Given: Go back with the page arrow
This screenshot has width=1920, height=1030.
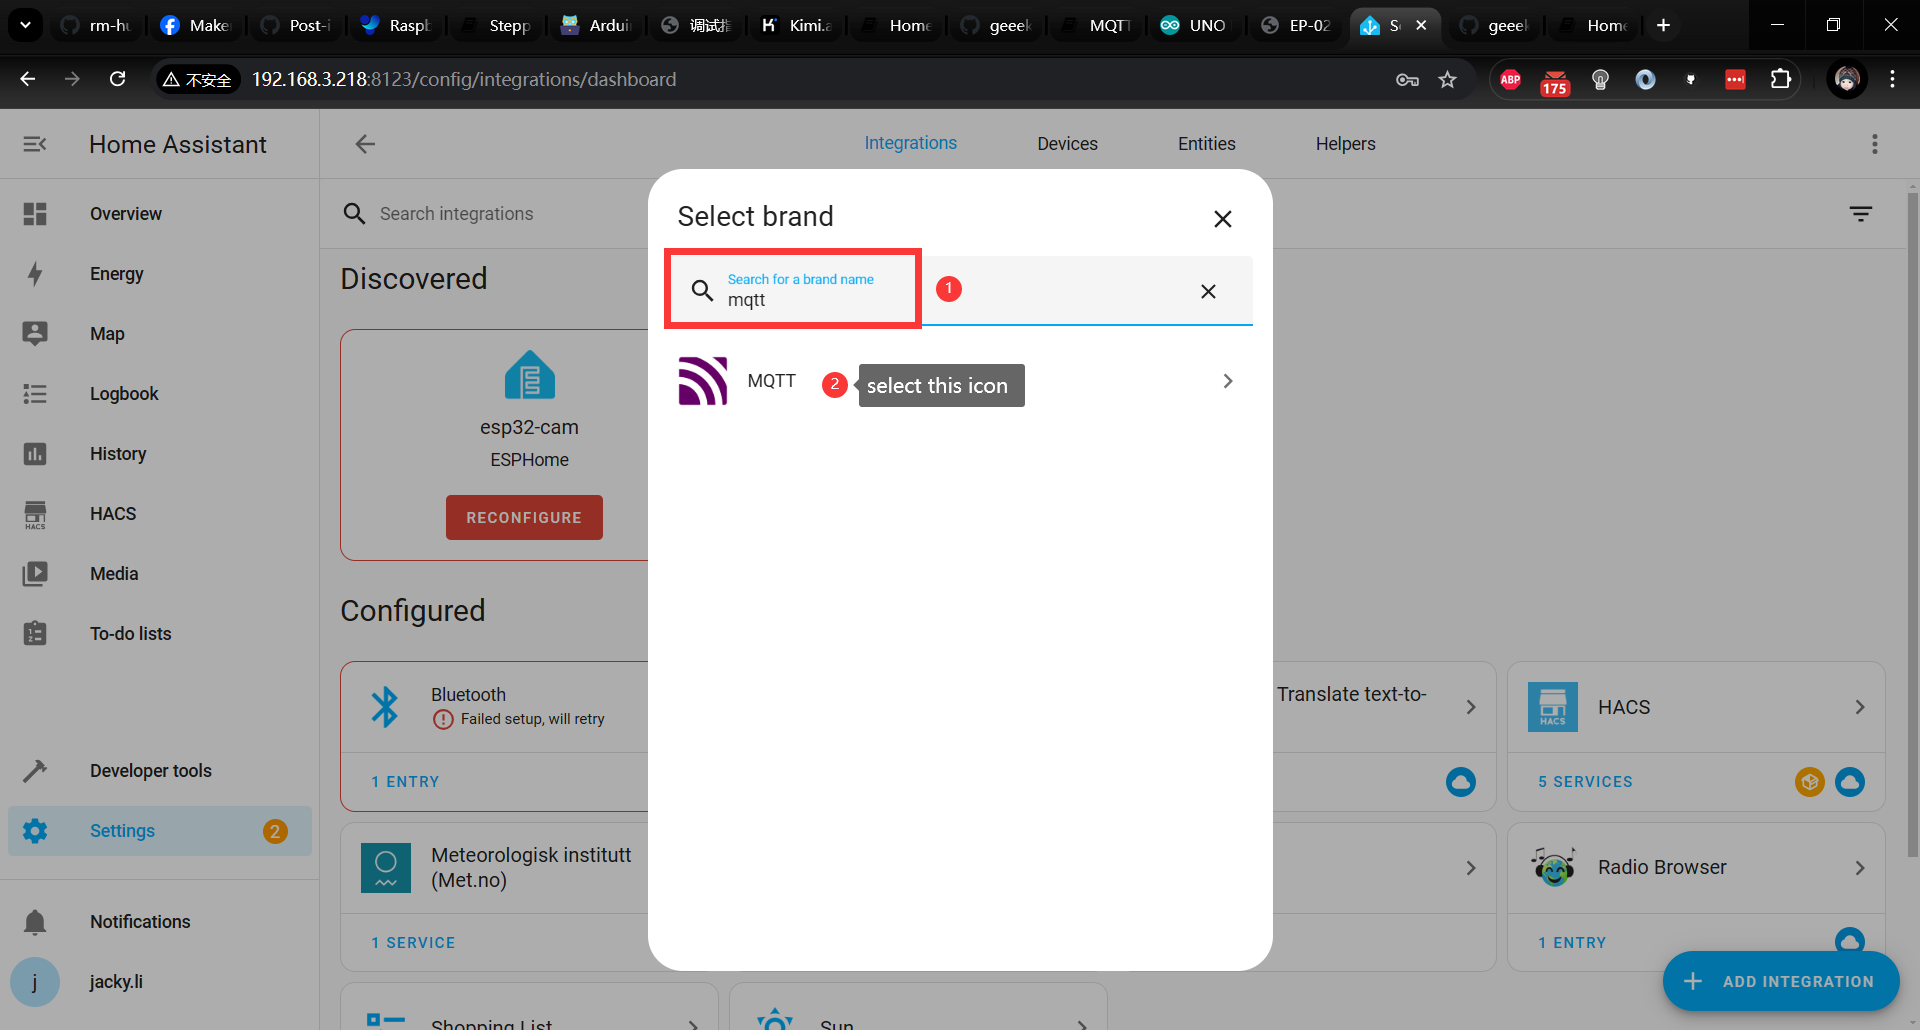Looking at the screenshot, I should tap(365, 144).
